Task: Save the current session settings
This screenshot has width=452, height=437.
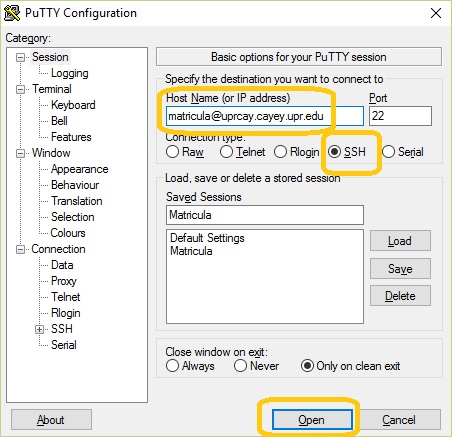Action: 400,268
